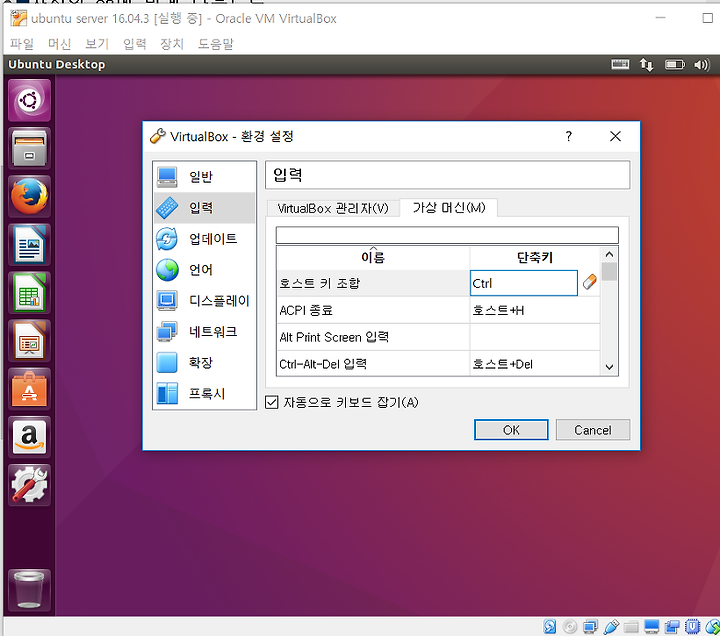The image size is (720, 636).
Task: Click the keyboard indicator in Ubuntu top panel
Action: tap(620, 64)
